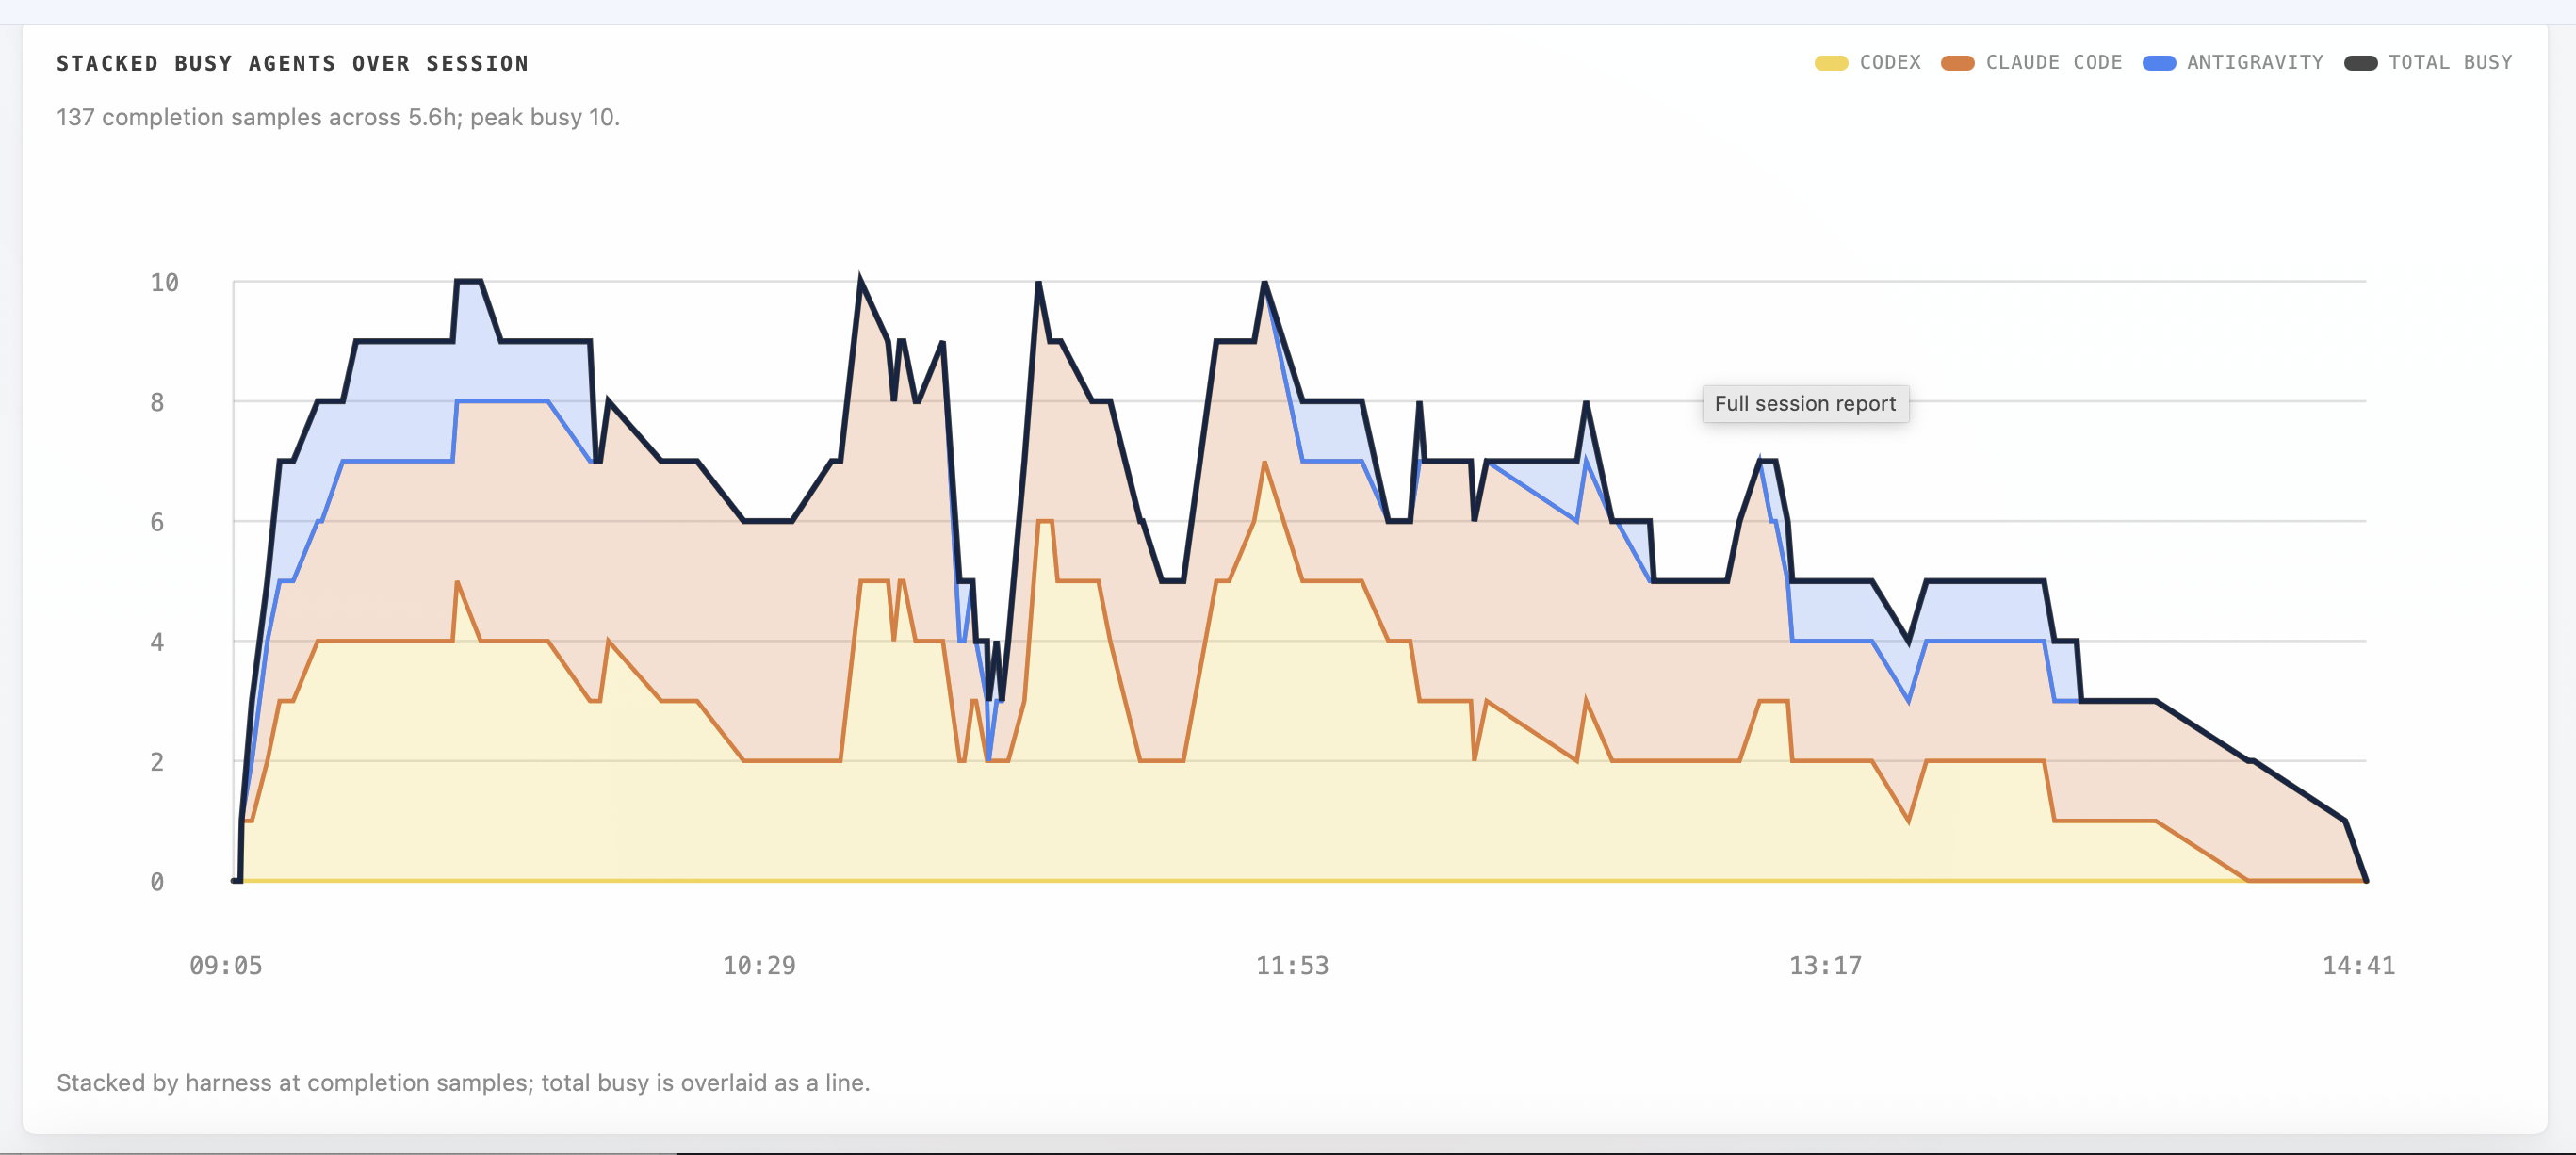Click the y-axis label 6
The width and height of the screenshot is (2576, 1155).
point(157,522)
